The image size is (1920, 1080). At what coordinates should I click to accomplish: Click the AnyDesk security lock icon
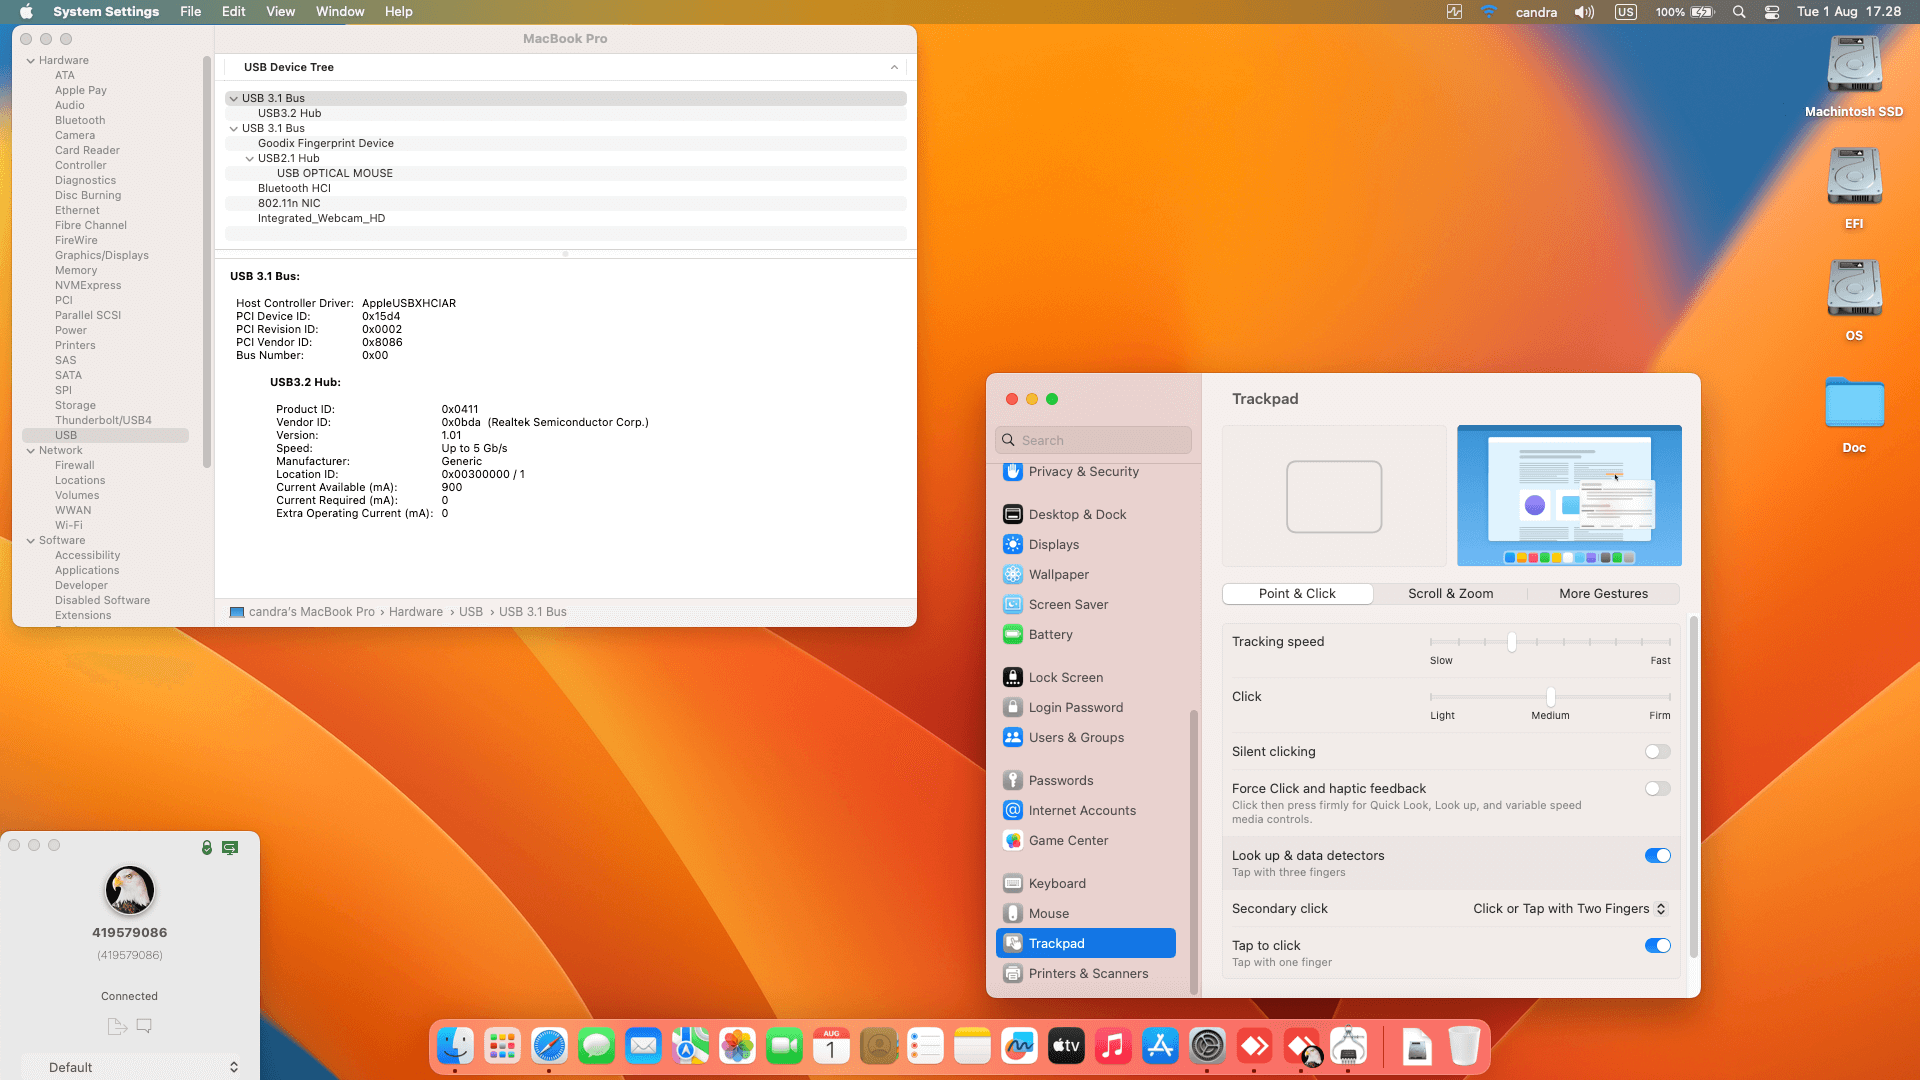coord(207,847)
